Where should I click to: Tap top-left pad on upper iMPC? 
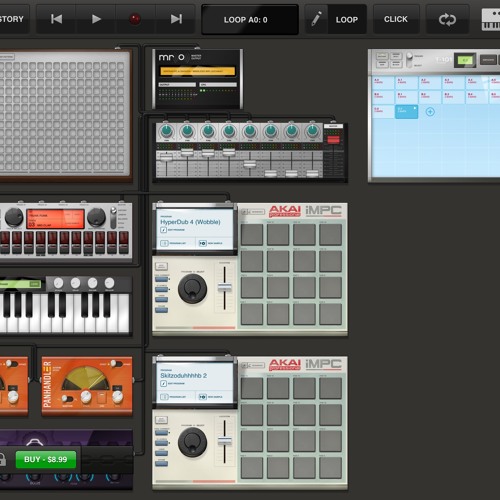[252, 235]
